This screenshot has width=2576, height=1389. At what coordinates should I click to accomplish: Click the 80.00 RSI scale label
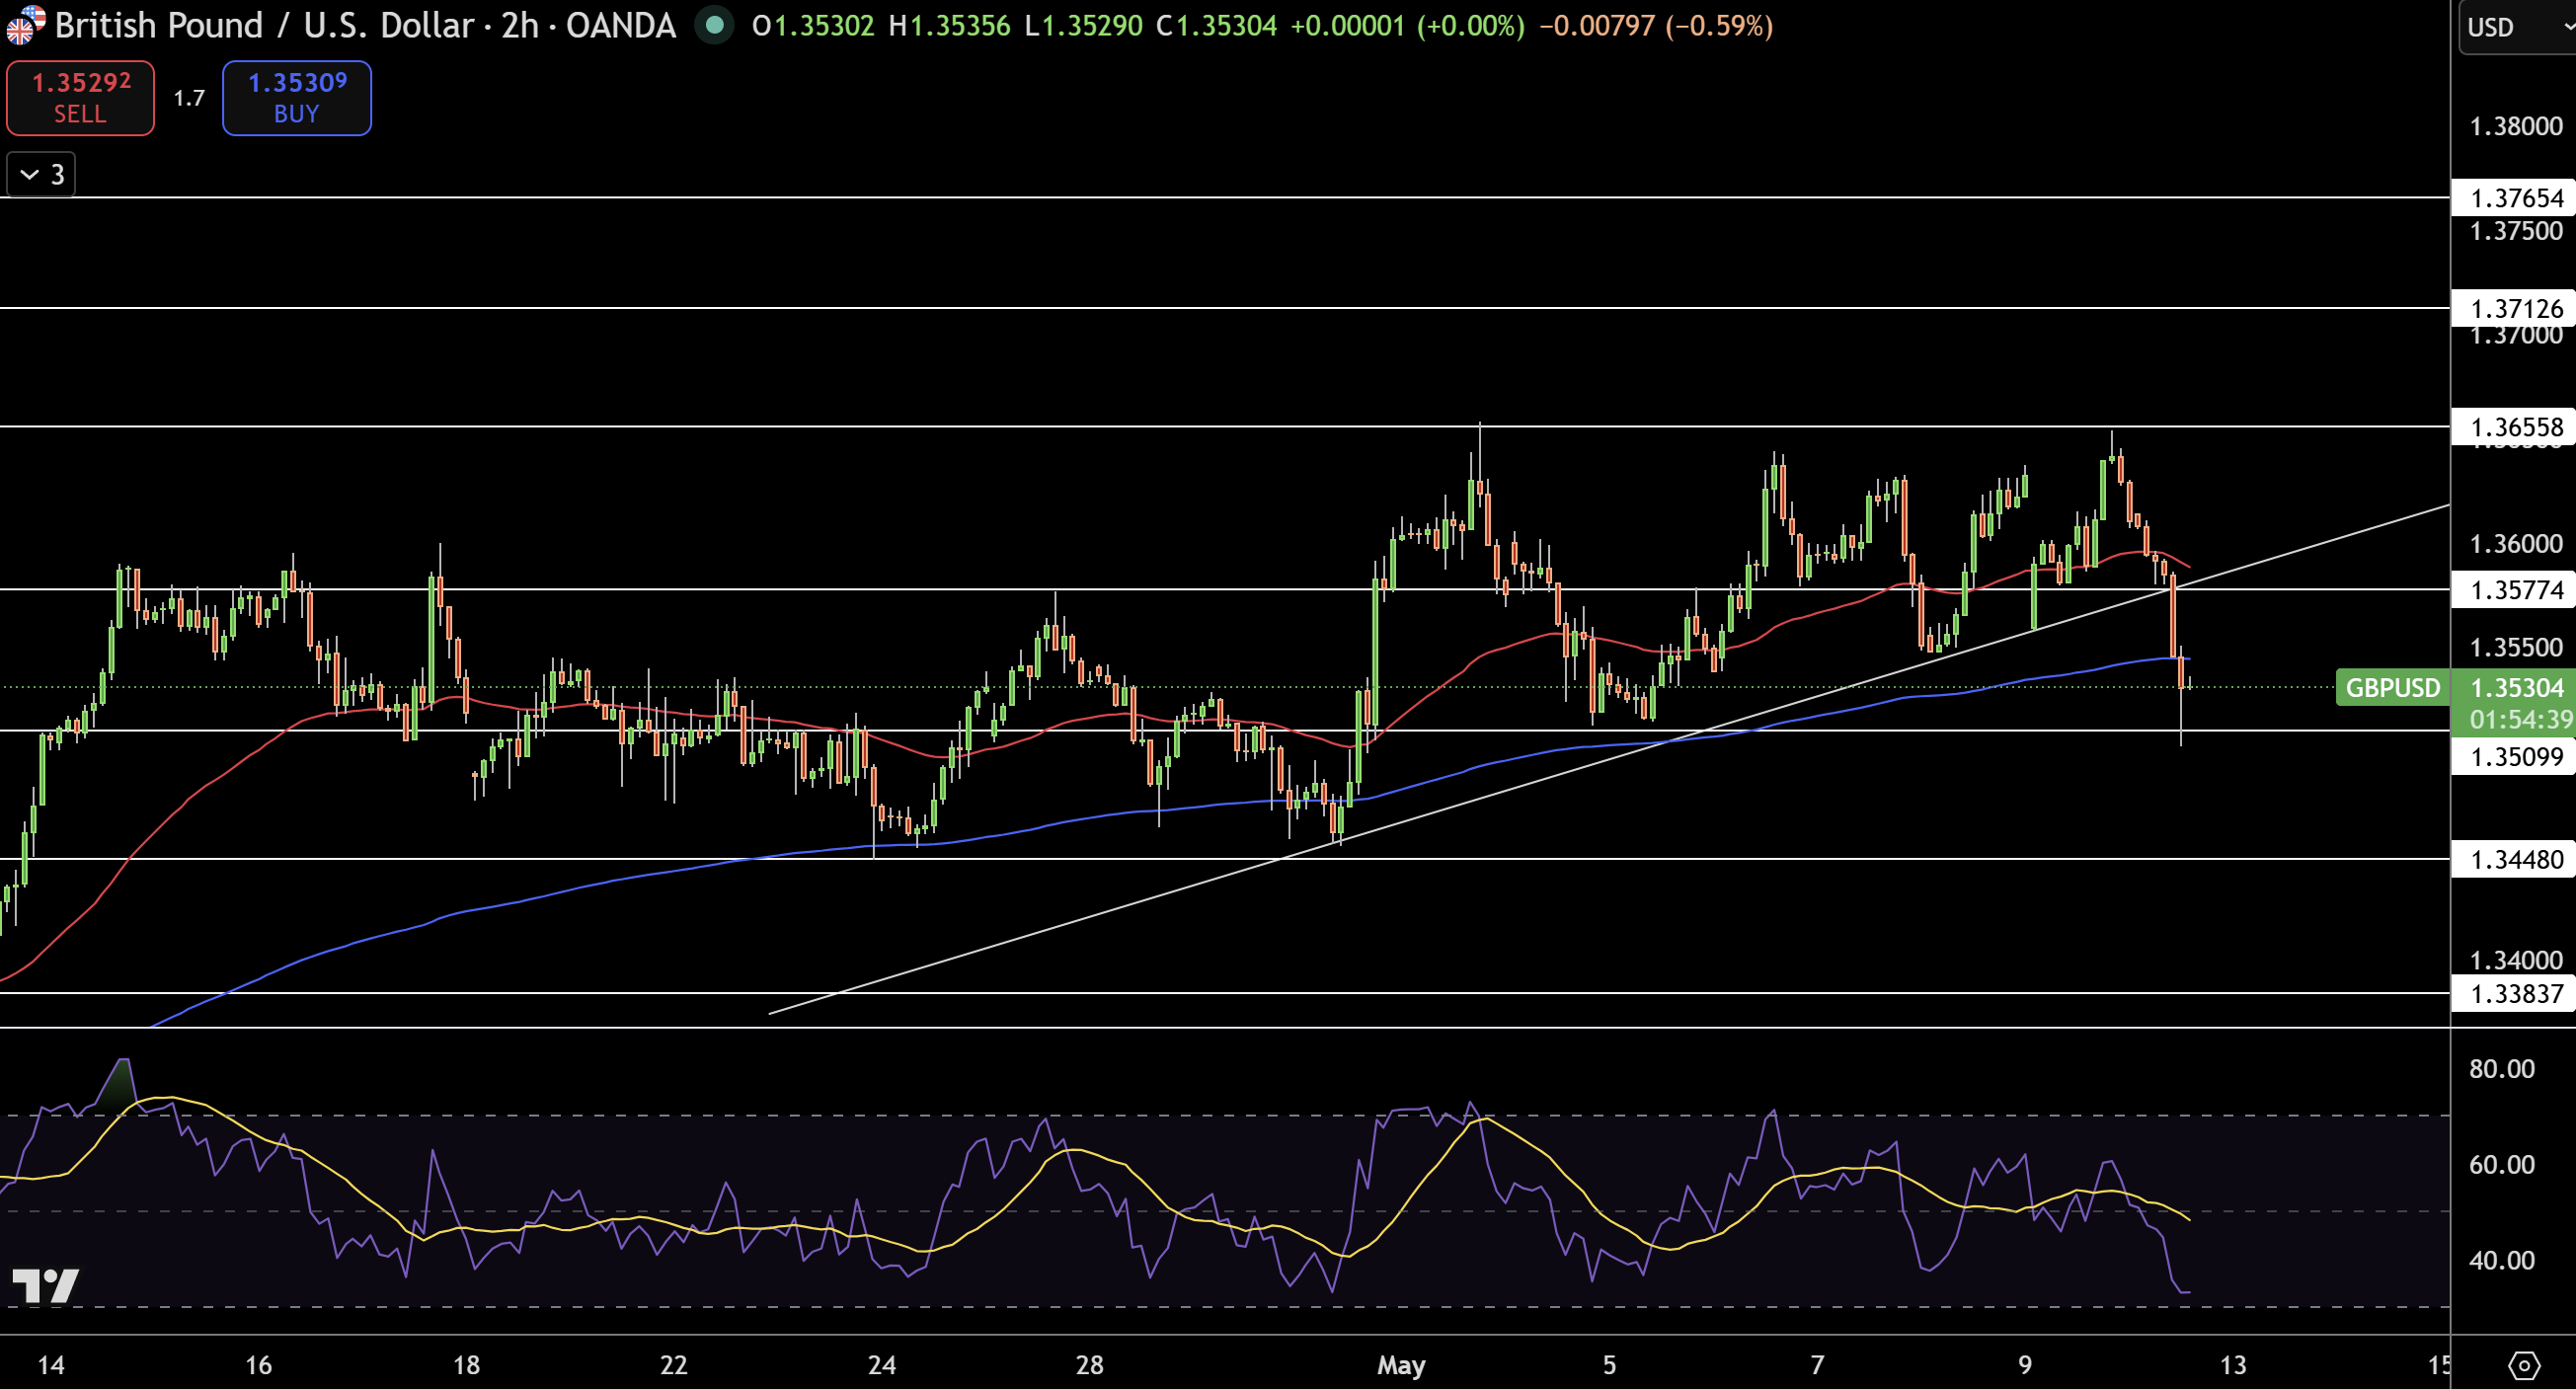point(2501,1069)
